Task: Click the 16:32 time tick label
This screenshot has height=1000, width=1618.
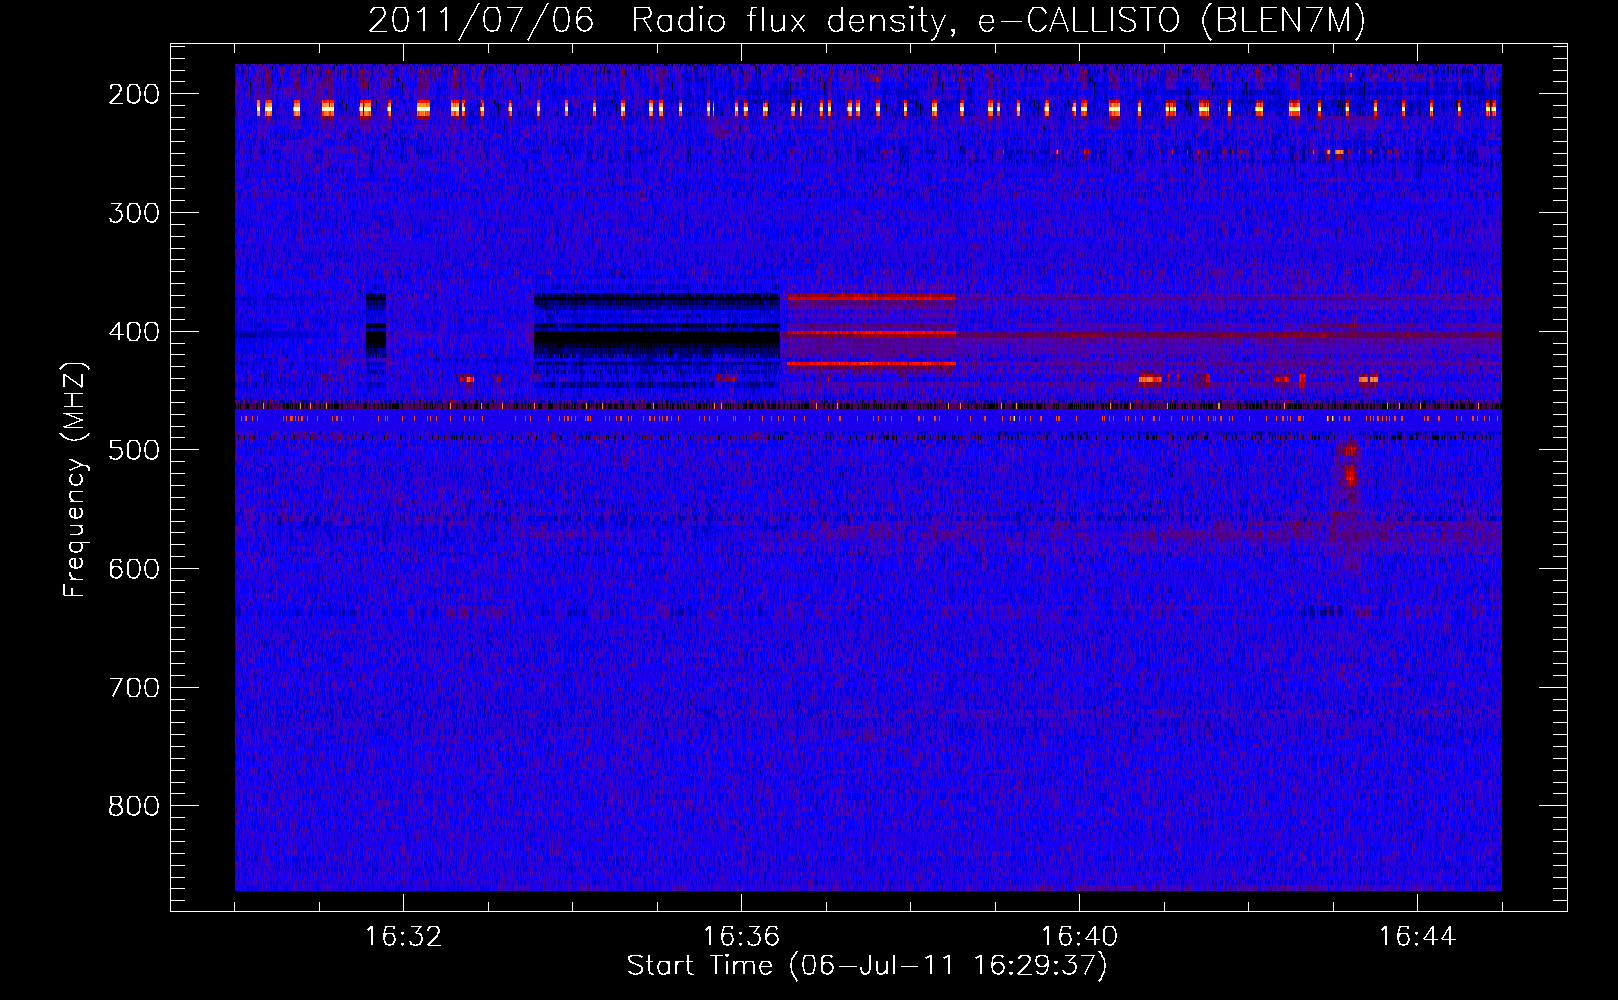Action: pyautogui.click(x=403, y=937)
